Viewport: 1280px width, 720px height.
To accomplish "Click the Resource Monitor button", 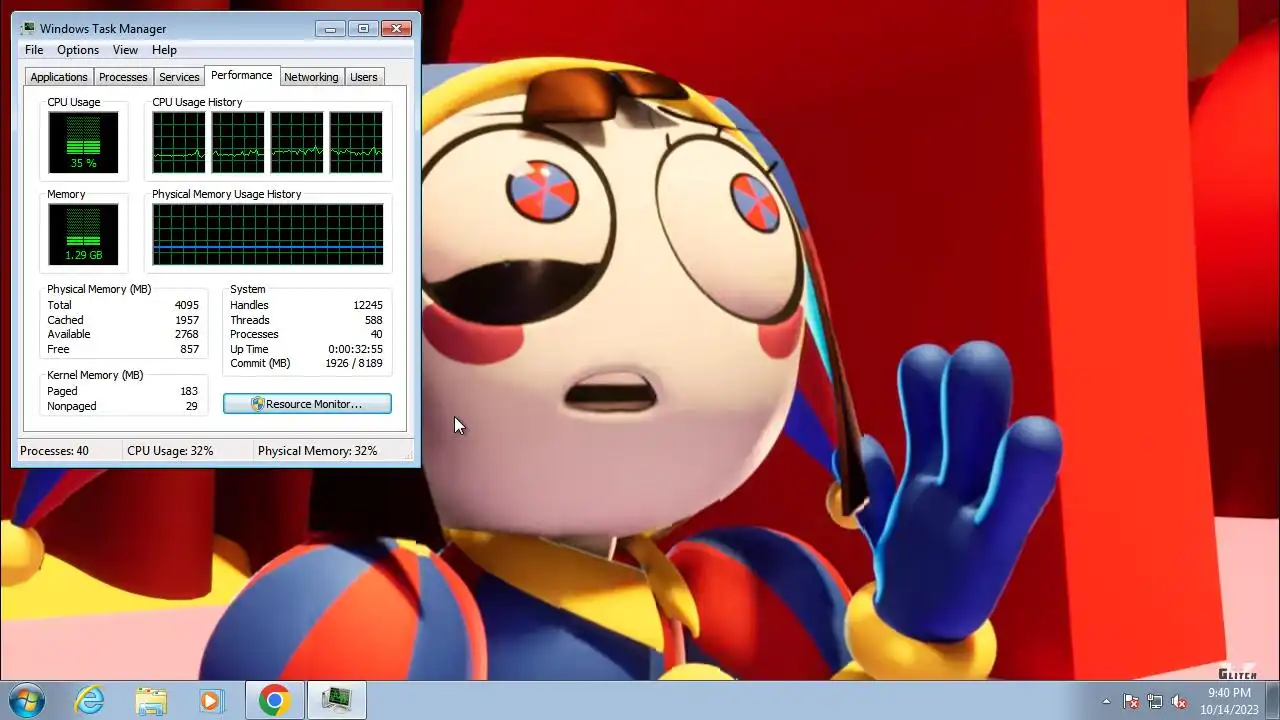I will click(x=307, y=404).
